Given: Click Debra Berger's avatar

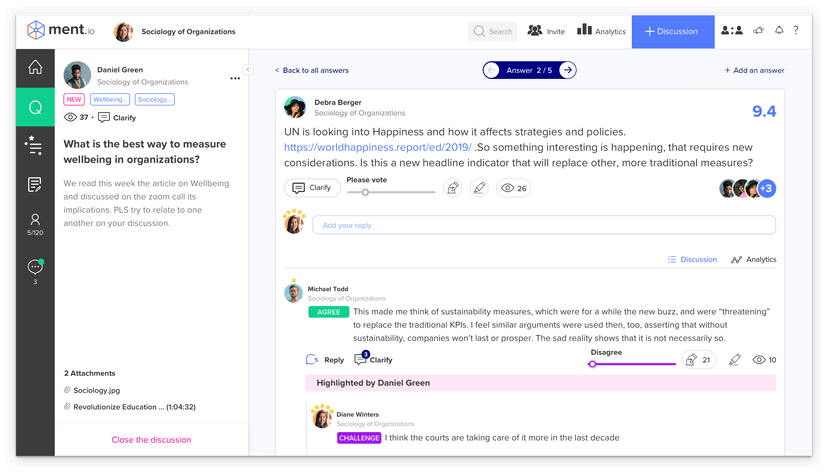Looking at the screenshot, I should [295, 107].
